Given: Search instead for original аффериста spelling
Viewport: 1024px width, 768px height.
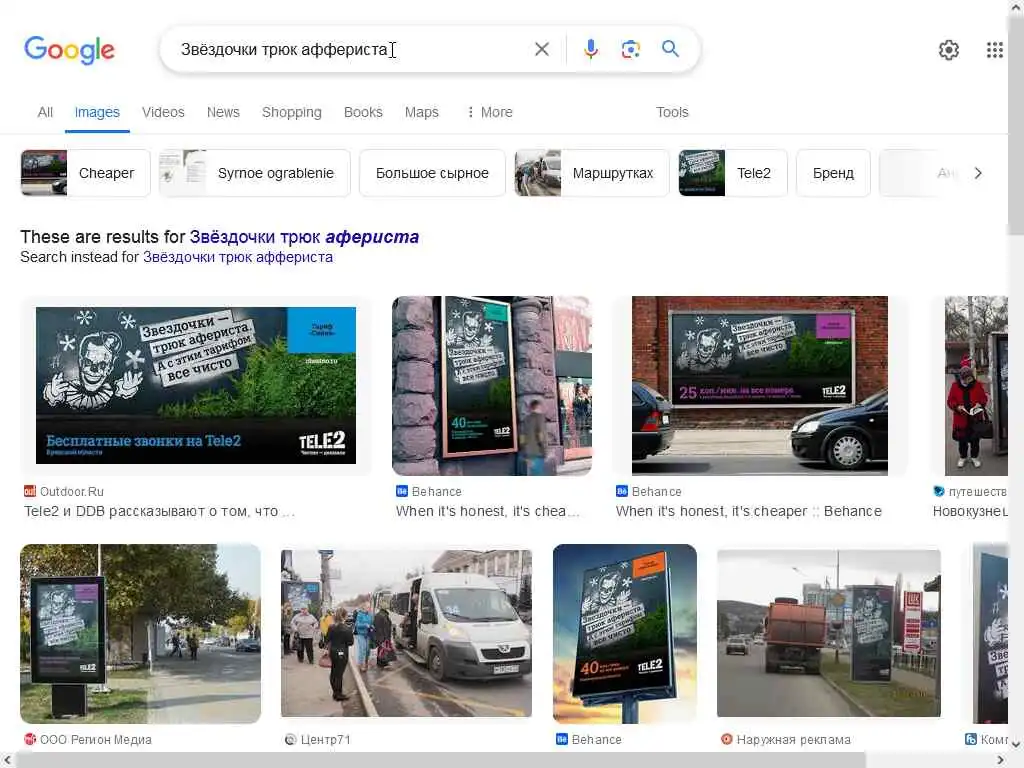Looking at the screenshot, I should pyautogui.click(x=238, y=257).
